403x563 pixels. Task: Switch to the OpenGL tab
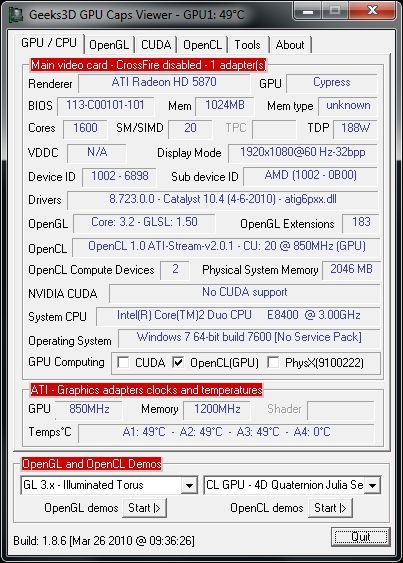(109, 45)
